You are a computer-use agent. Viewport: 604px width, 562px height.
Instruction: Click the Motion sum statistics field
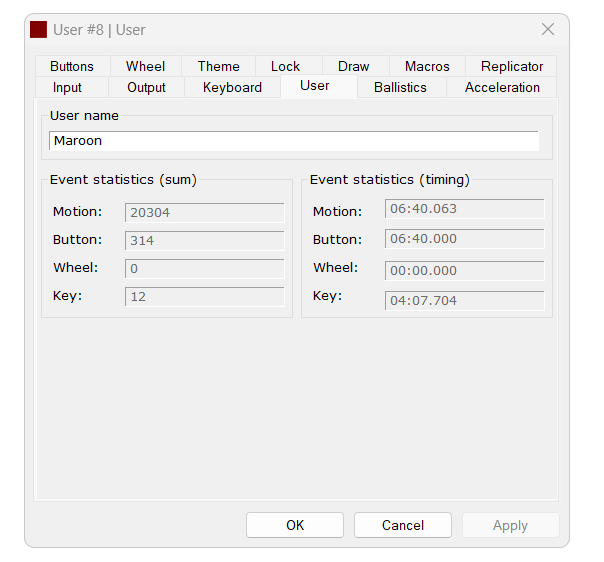point(204,212)
